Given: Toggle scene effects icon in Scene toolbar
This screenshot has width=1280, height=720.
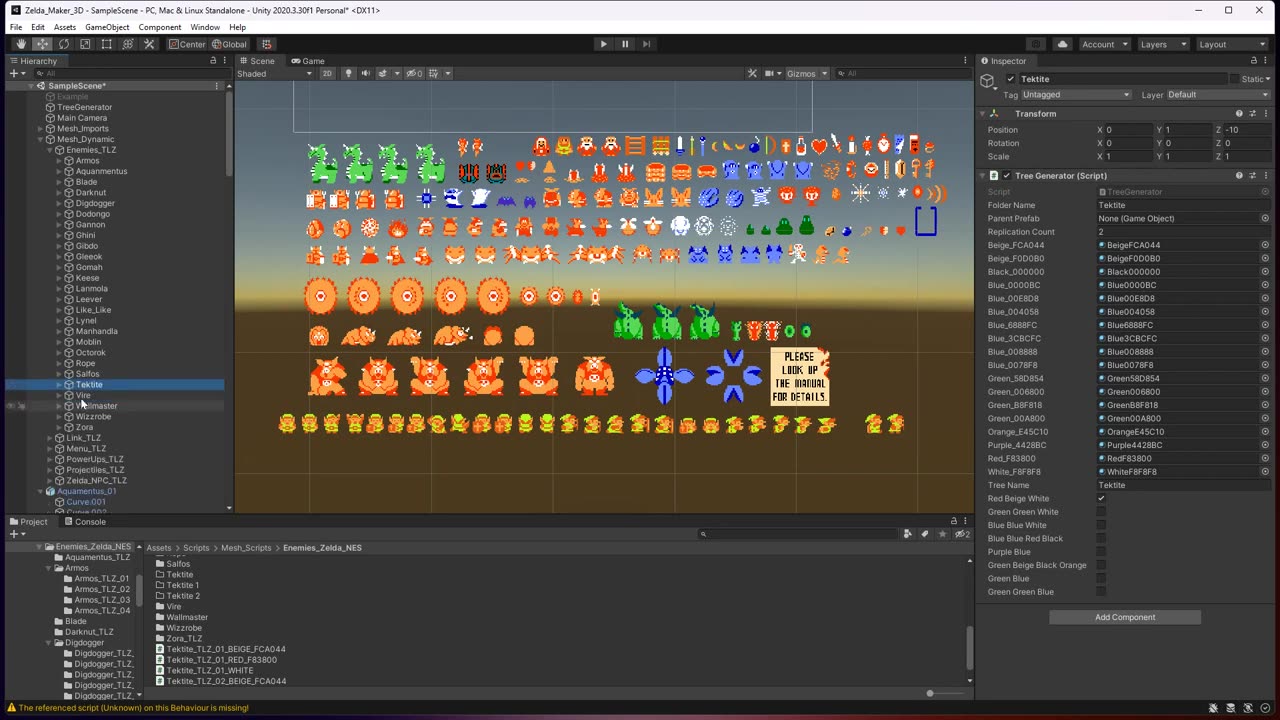Looking at the screenshot, I should pyautogui.click(x=382, y=73).
